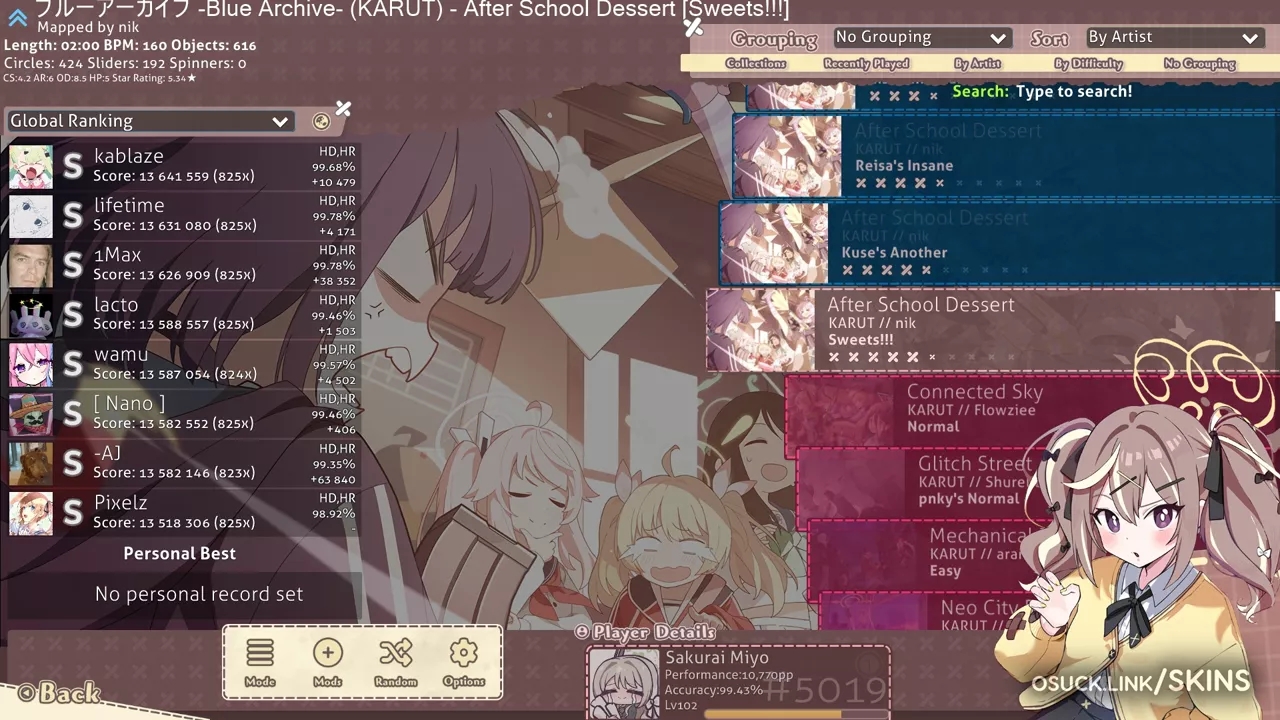Open beatmap Options gear

tap(464, 663)
